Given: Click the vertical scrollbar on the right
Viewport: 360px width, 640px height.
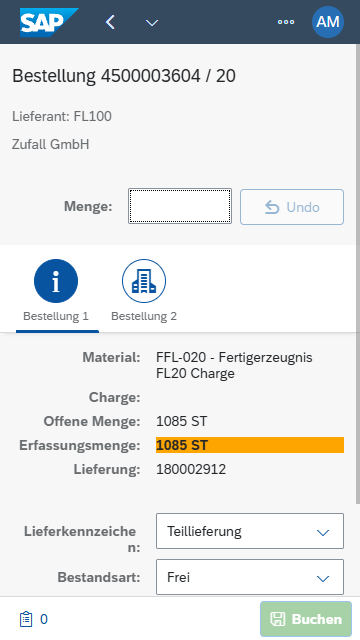Looking at the screenshot, I should [x=358, y=273].
